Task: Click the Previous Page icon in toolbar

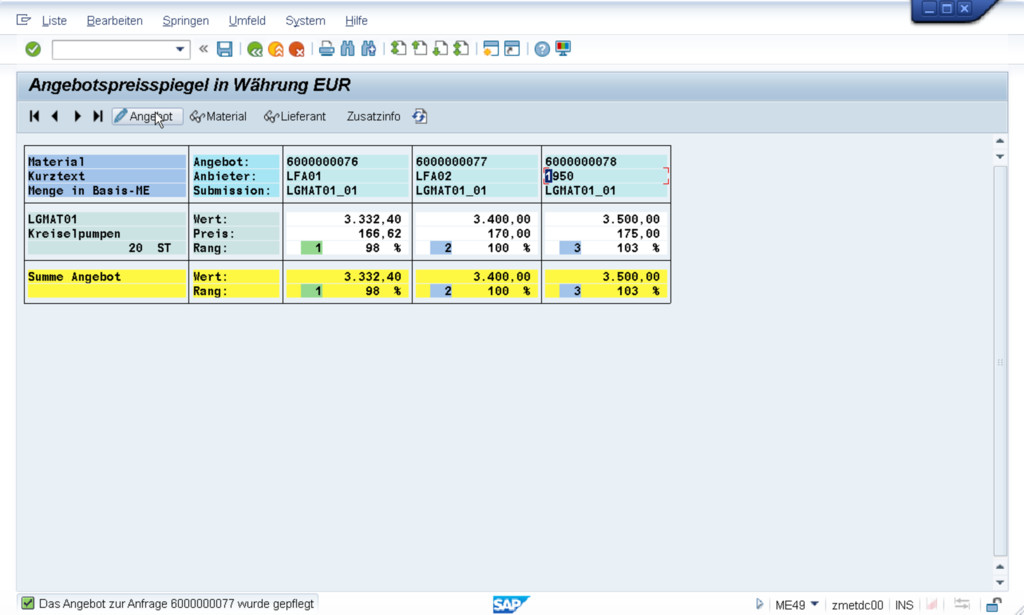Action: click(419, 49)
